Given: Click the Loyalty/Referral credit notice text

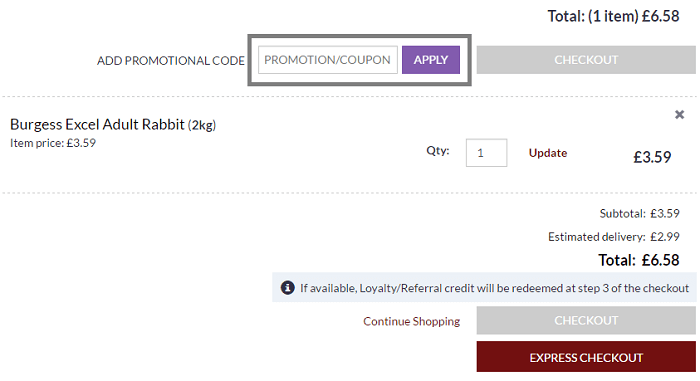Looking at the screenshot, I should 495,288.
